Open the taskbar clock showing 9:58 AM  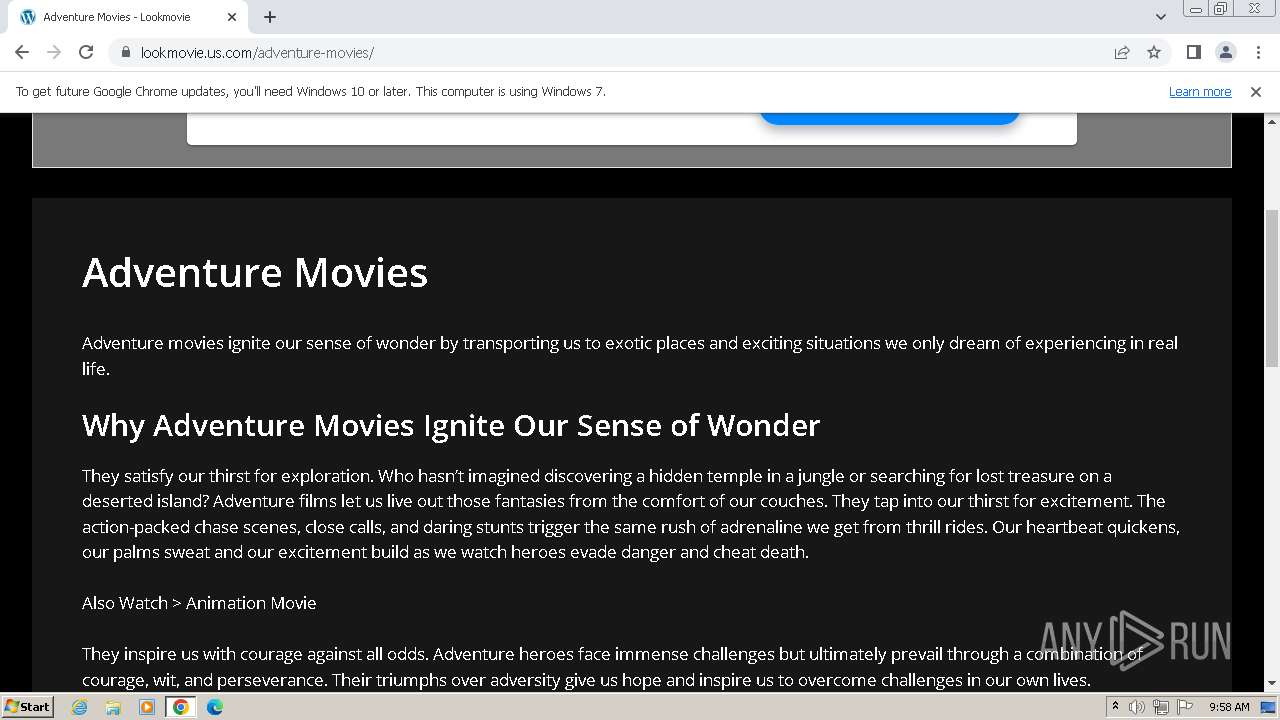pos(1229,707)
